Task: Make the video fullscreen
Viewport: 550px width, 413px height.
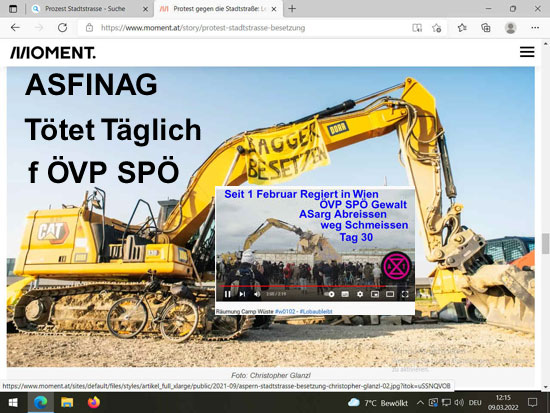Action: (405, 294)
